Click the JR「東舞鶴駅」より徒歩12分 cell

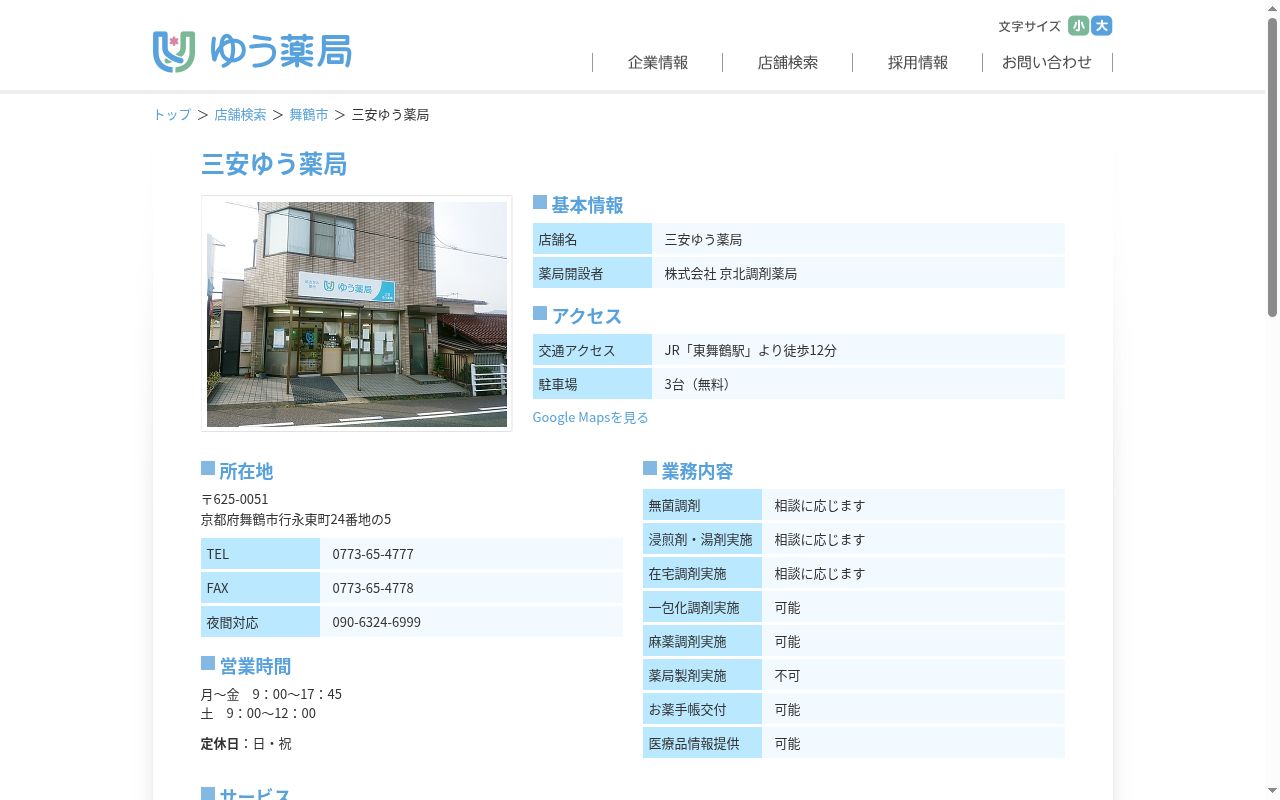coord(858,350)
